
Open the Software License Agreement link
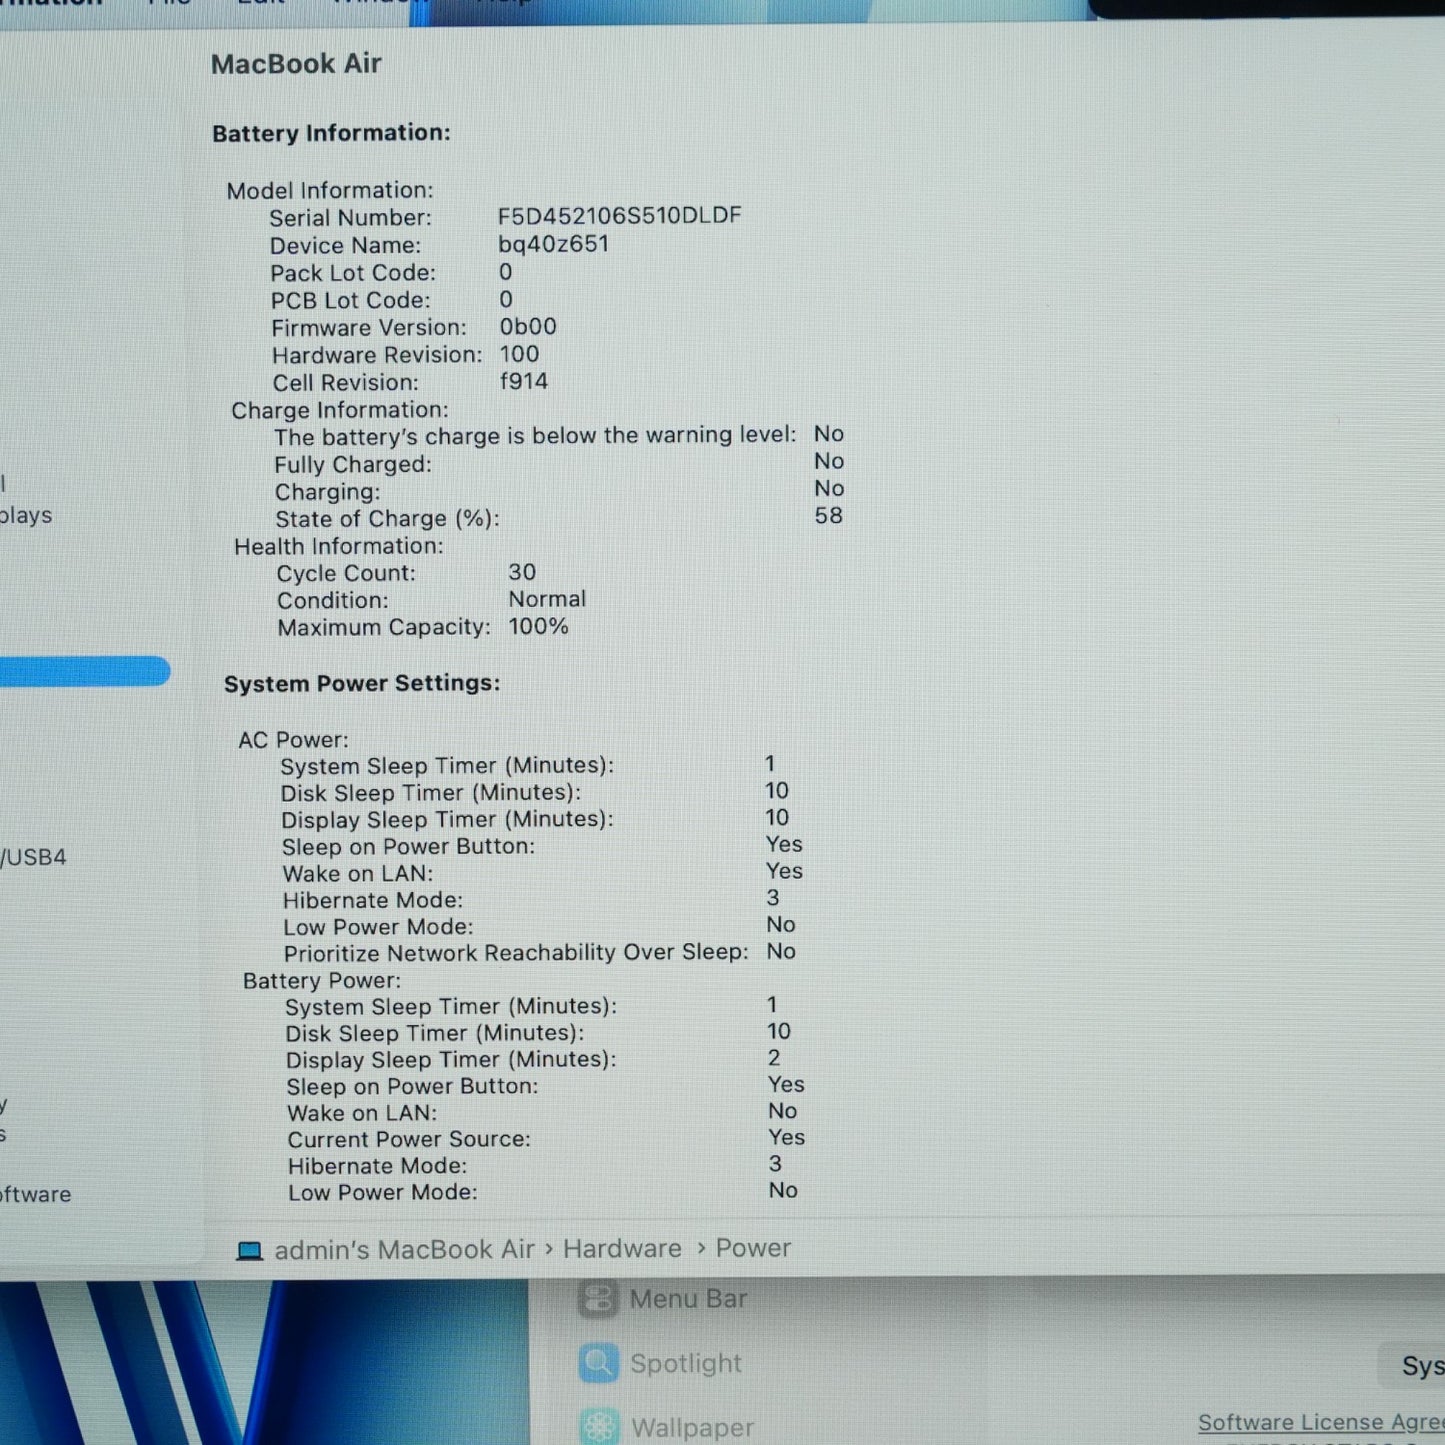(x=1321, y=1422)
